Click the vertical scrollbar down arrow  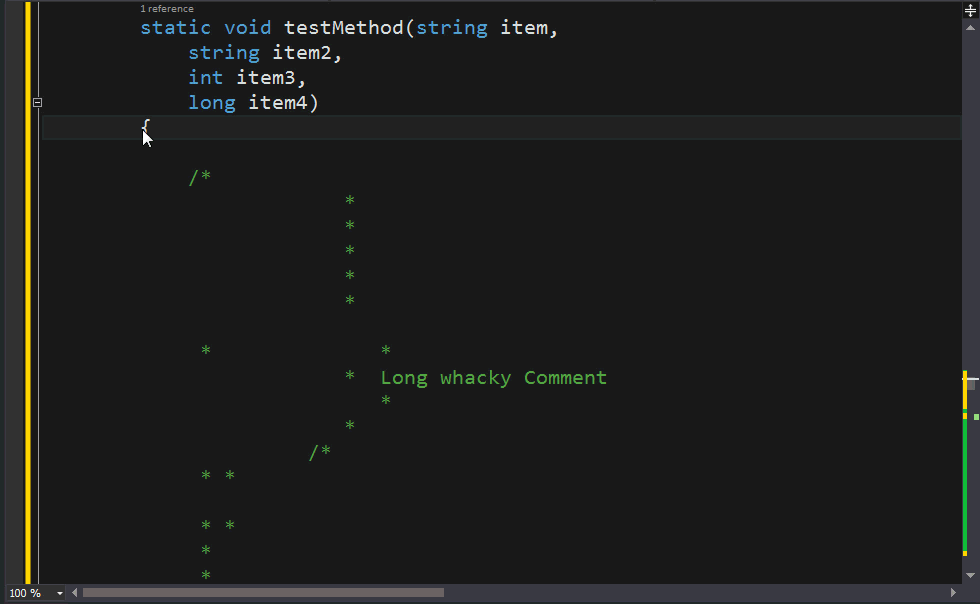pyautogui.click(x=970, y=575)
